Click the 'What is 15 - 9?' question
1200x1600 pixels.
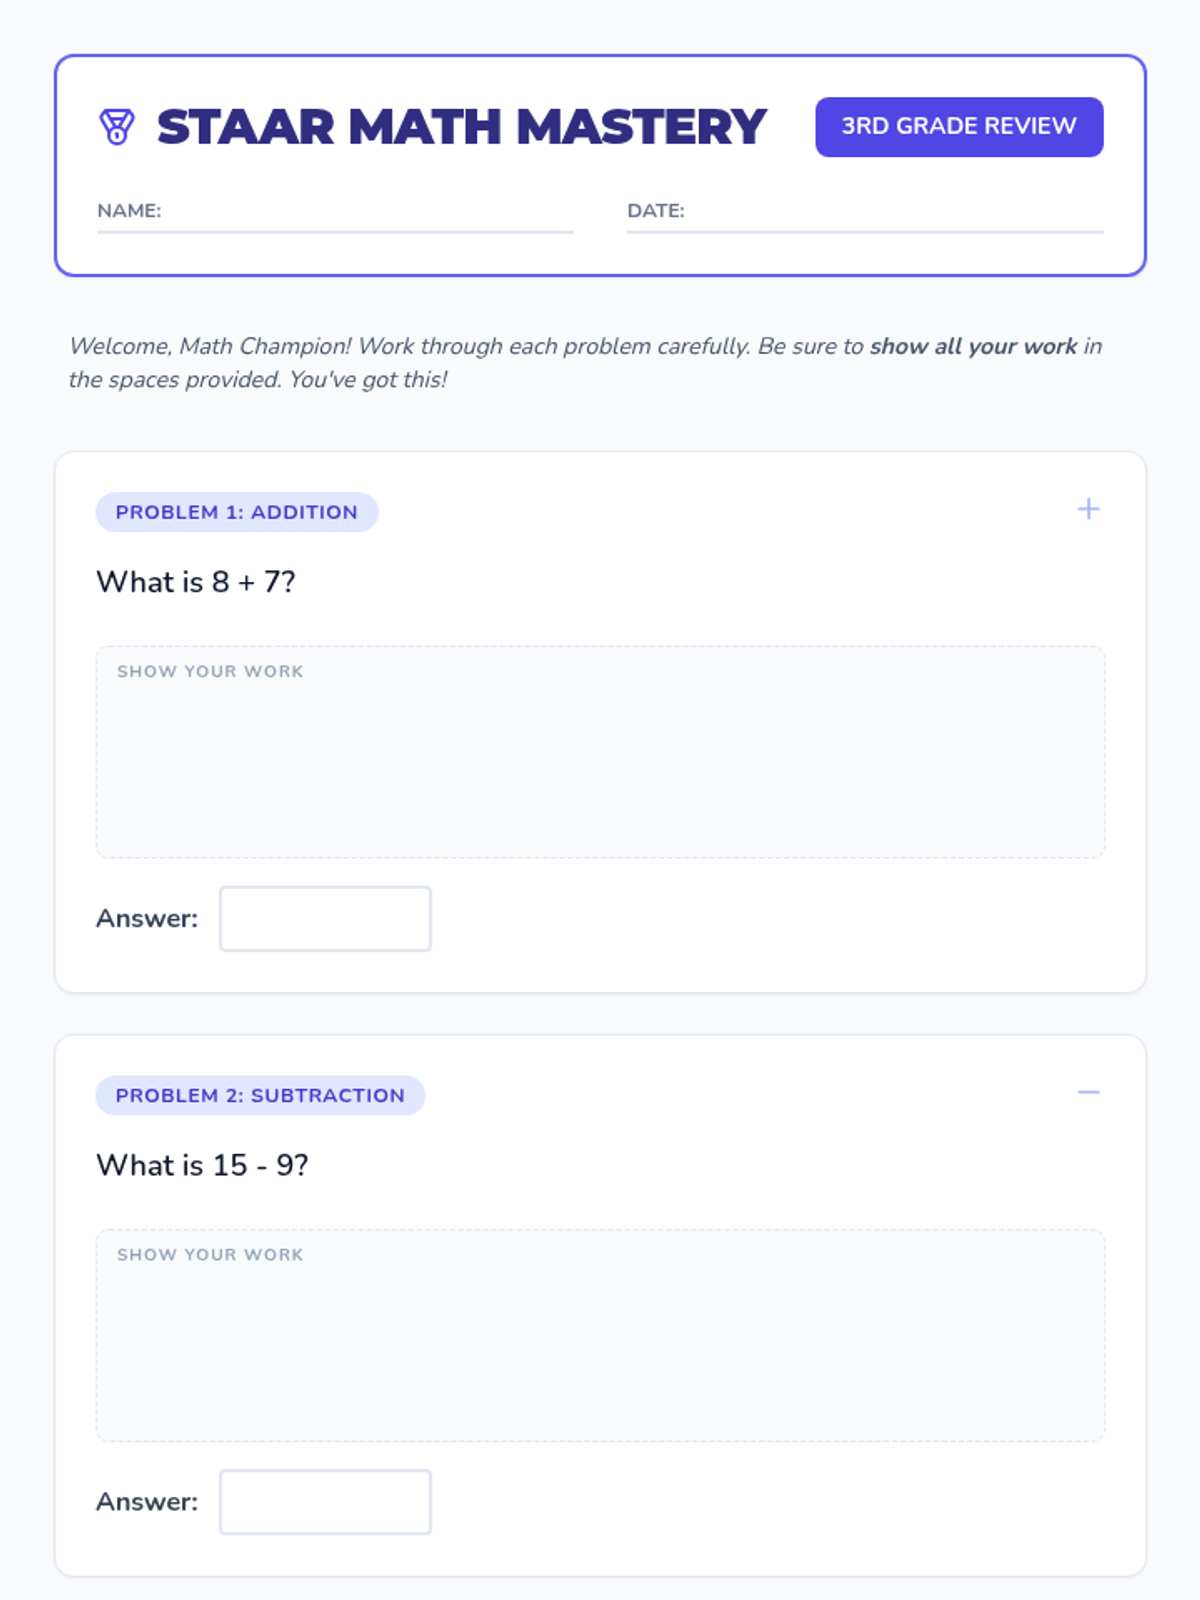click(202, 1165)
